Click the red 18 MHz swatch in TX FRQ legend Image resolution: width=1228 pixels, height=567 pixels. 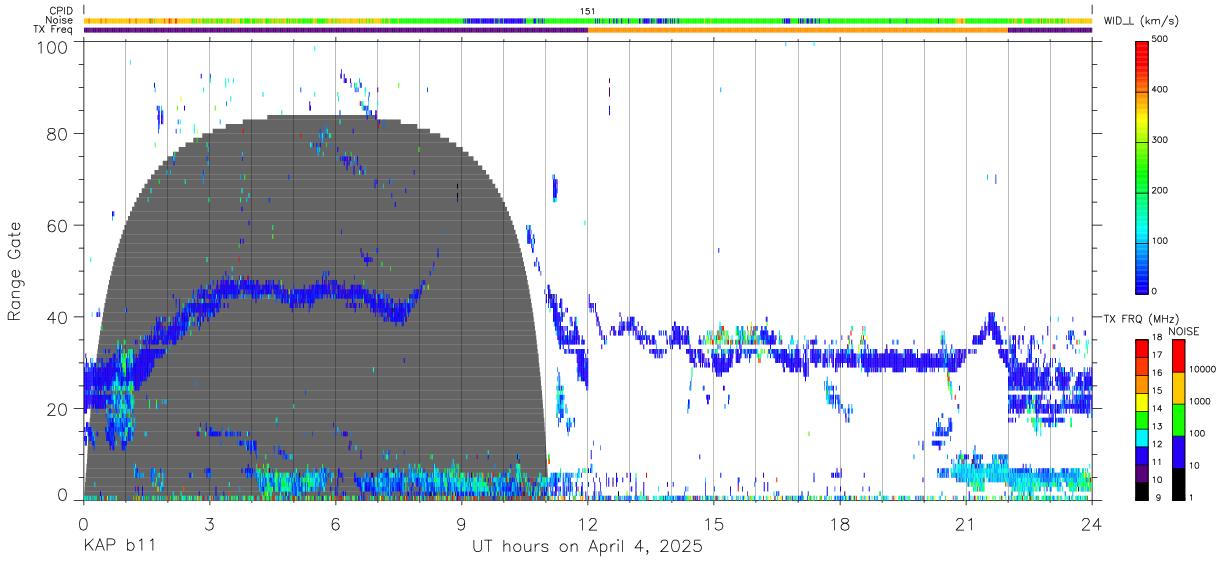click(1142, 346)
